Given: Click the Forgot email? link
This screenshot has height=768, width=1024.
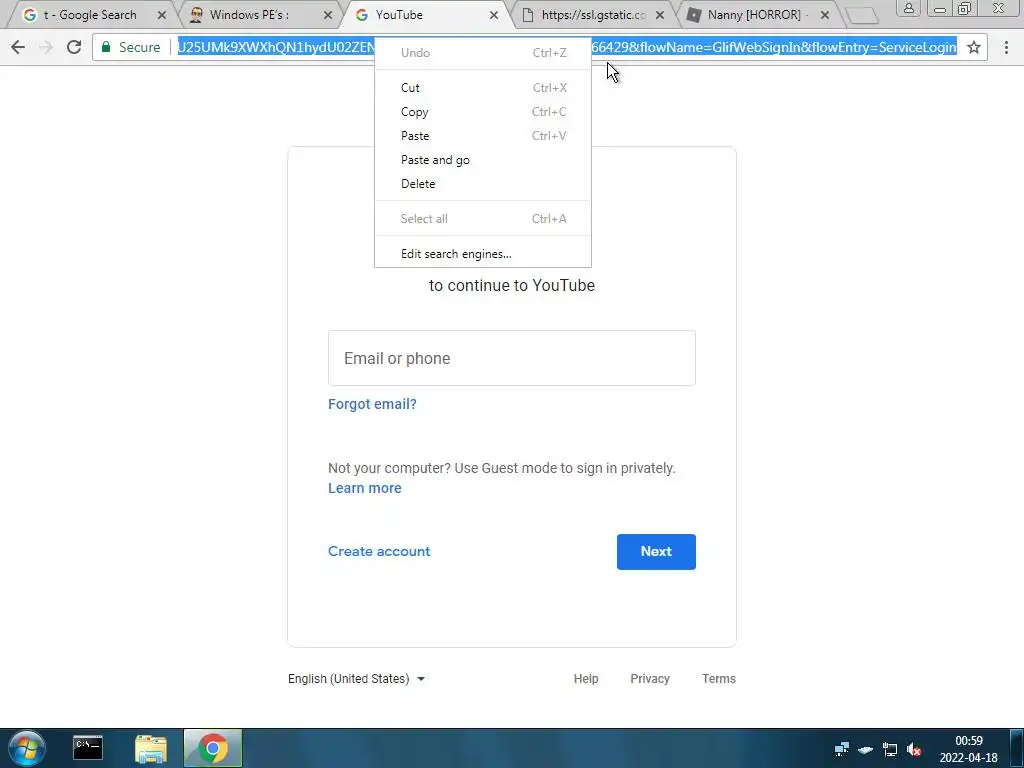Looking at the screenshot, I should [372, 404].
